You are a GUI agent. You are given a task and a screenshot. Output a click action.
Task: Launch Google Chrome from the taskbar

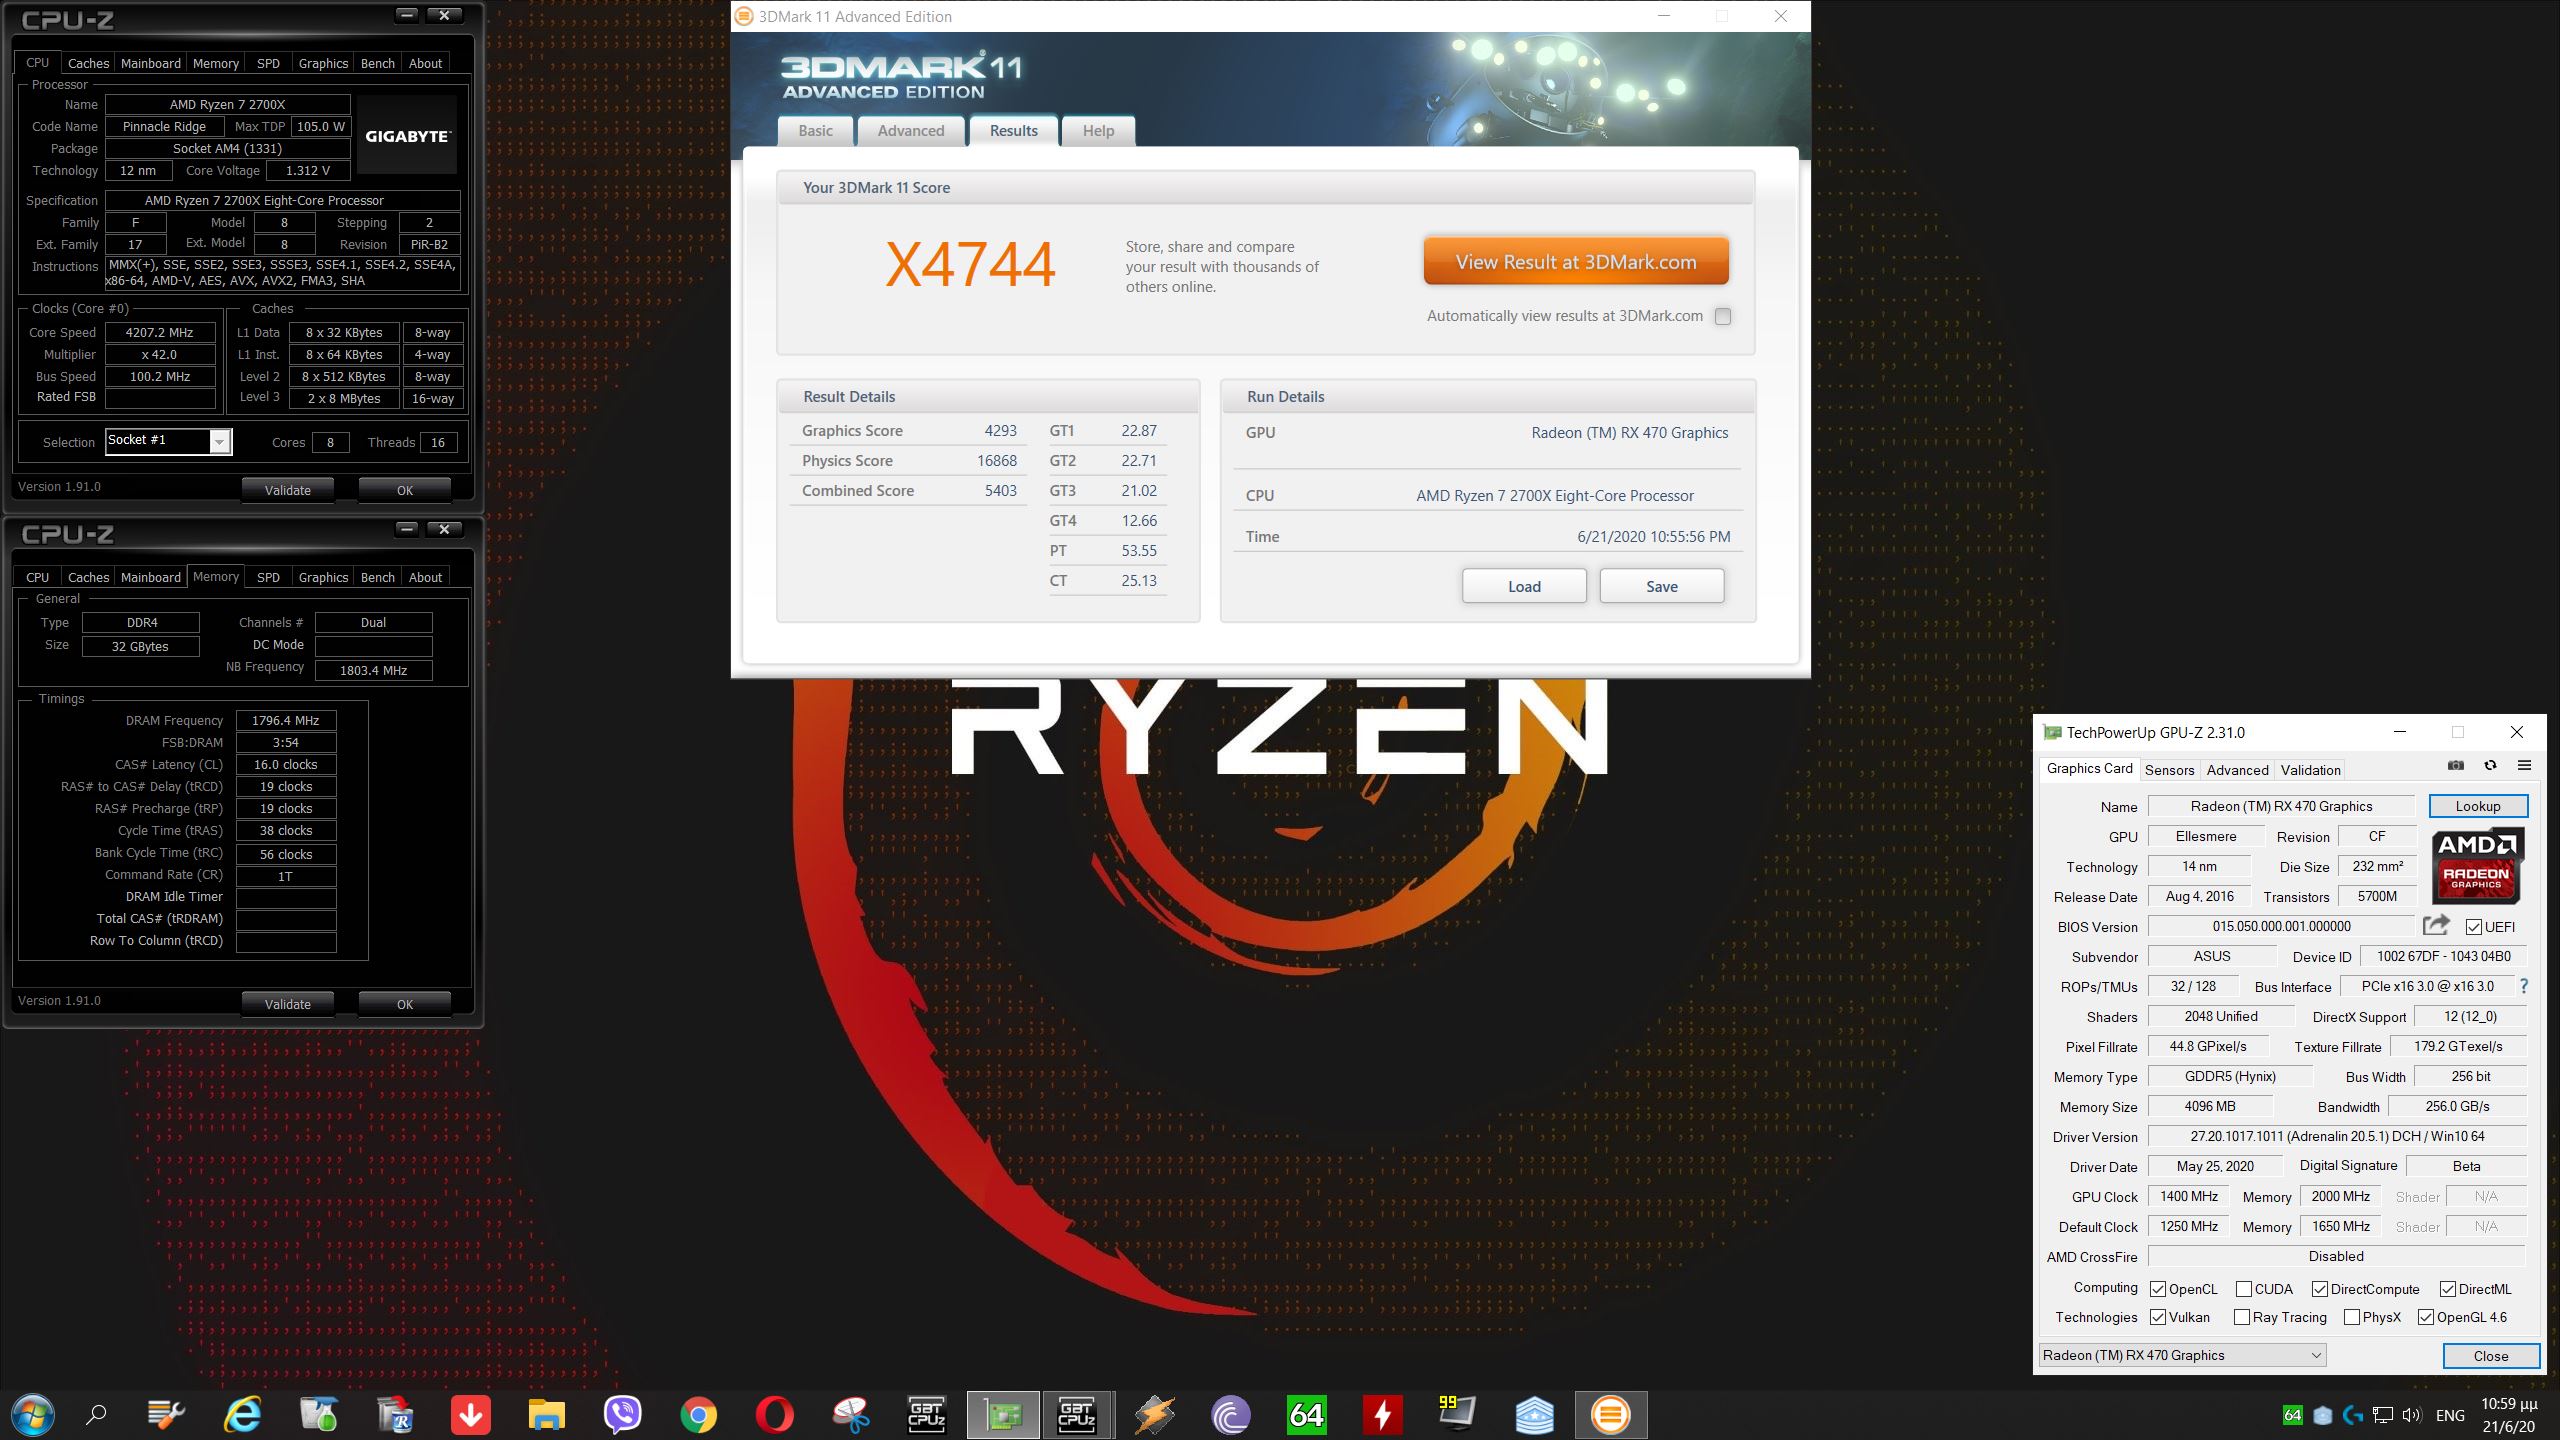[x=699, y=1414]
